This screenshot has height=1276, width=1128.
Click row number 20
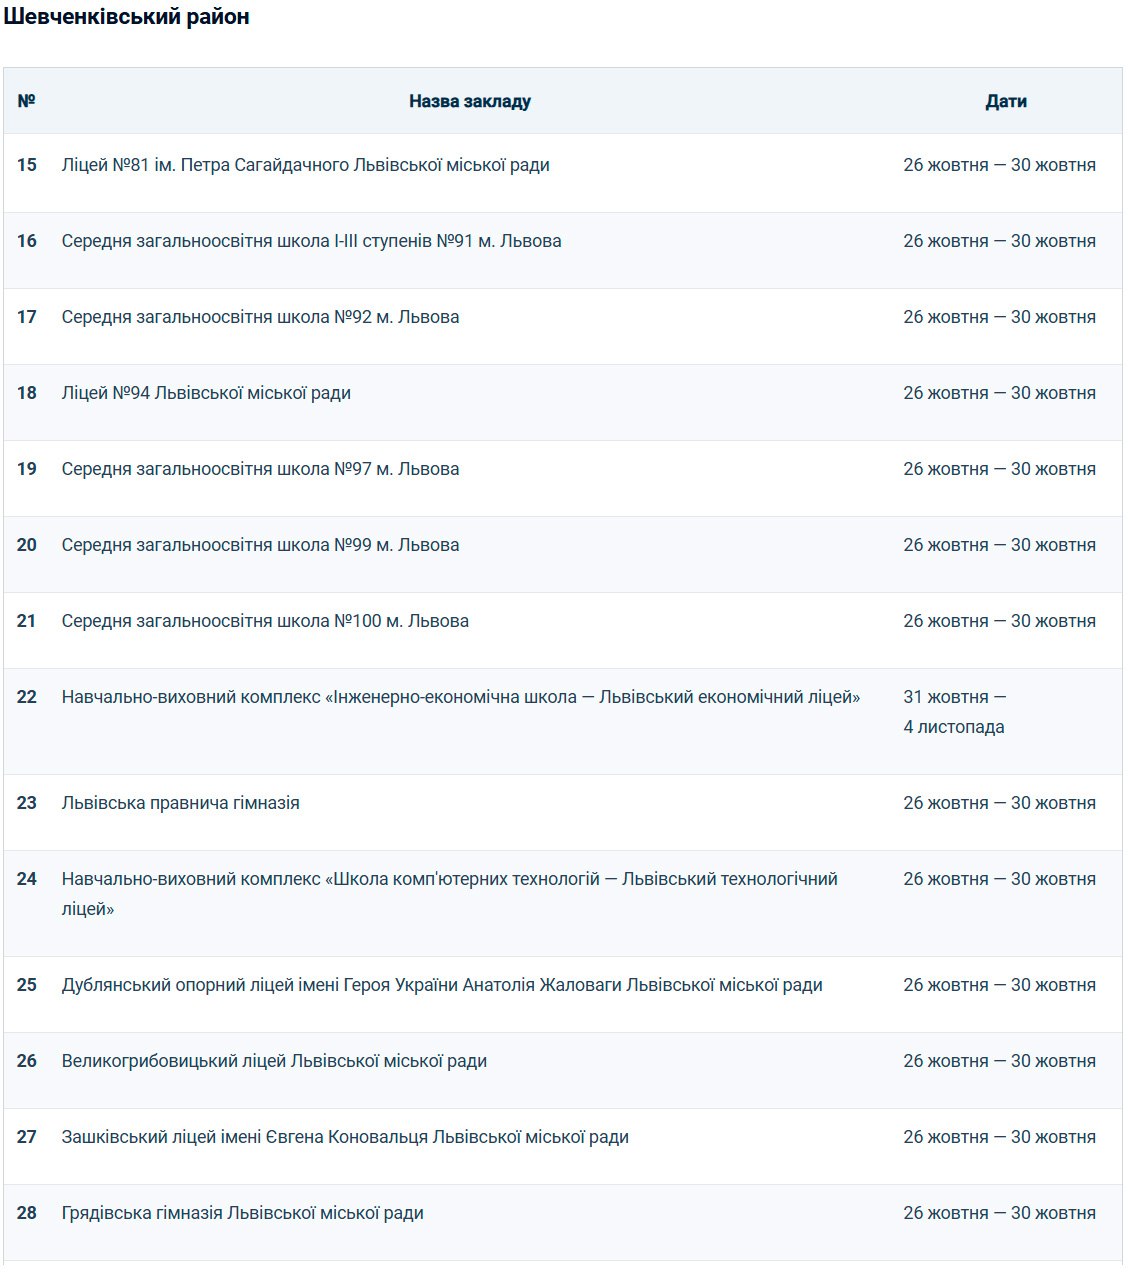click(x=27, y=545)
